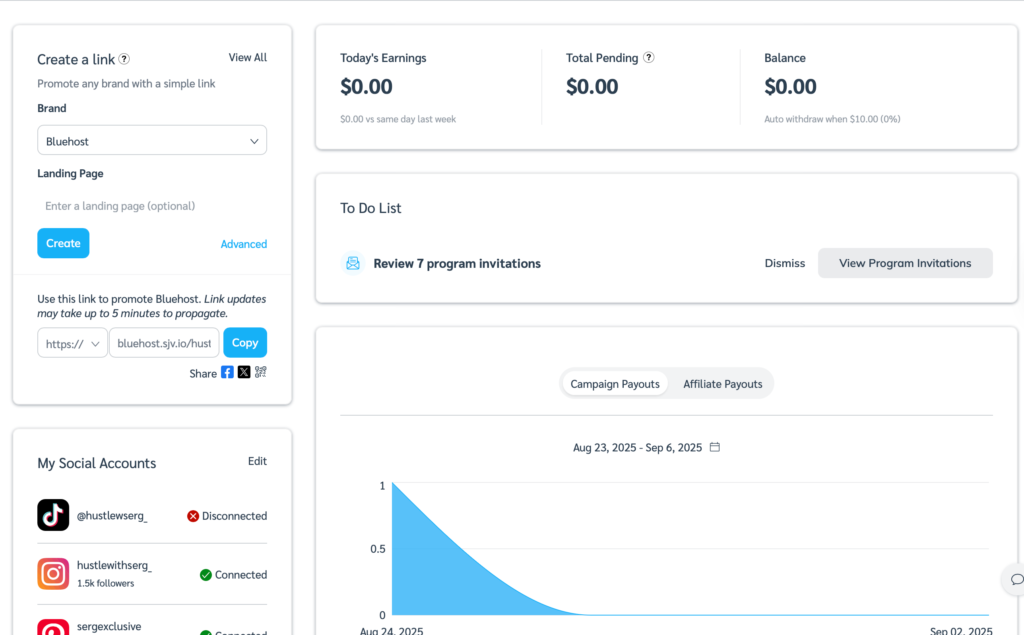Click the landing page input field
The width and height of the screenshot is (1024, 635).
151,205
